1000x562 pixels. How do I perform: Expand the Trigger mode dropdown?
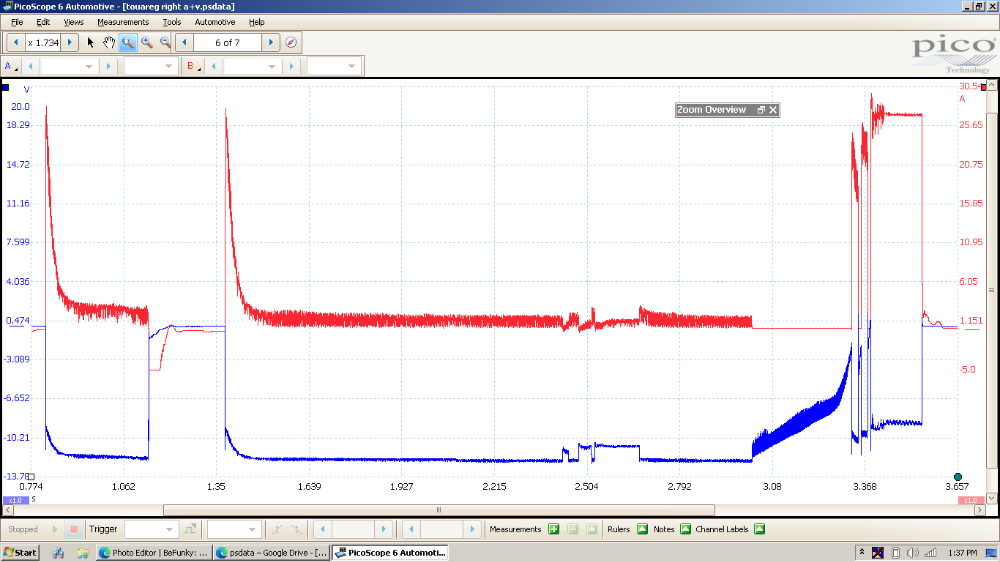point(170,529)
